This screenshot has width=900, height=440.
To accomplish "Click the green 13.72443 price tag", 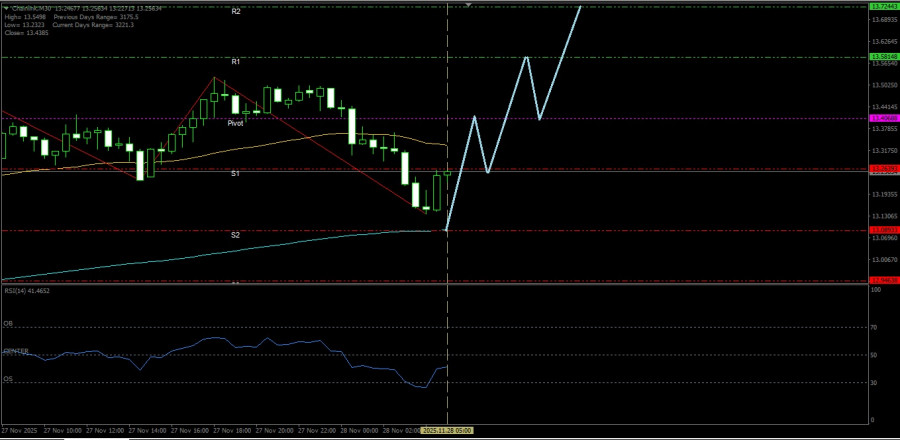I will (883, 6).
